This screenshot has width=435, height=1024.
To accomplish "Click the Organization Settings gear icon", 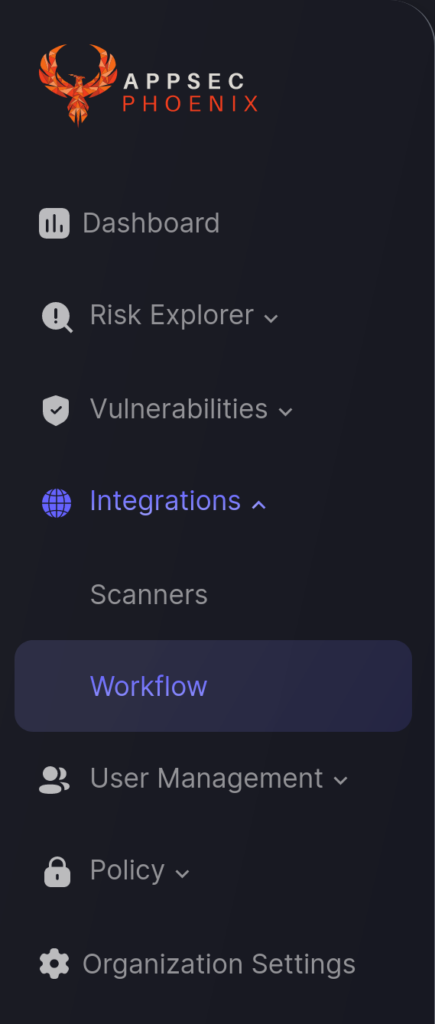I will click(54, 964).
